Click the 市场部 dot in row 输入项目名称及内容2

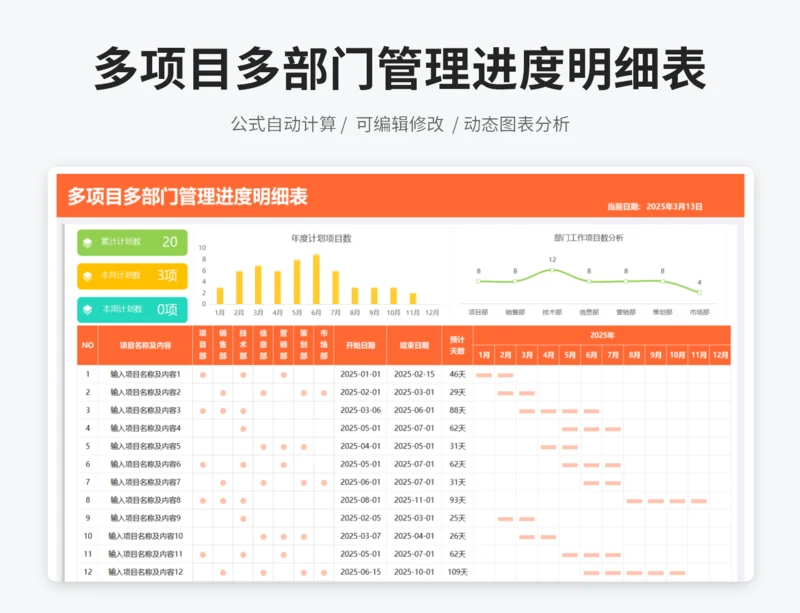coord(324,393)
